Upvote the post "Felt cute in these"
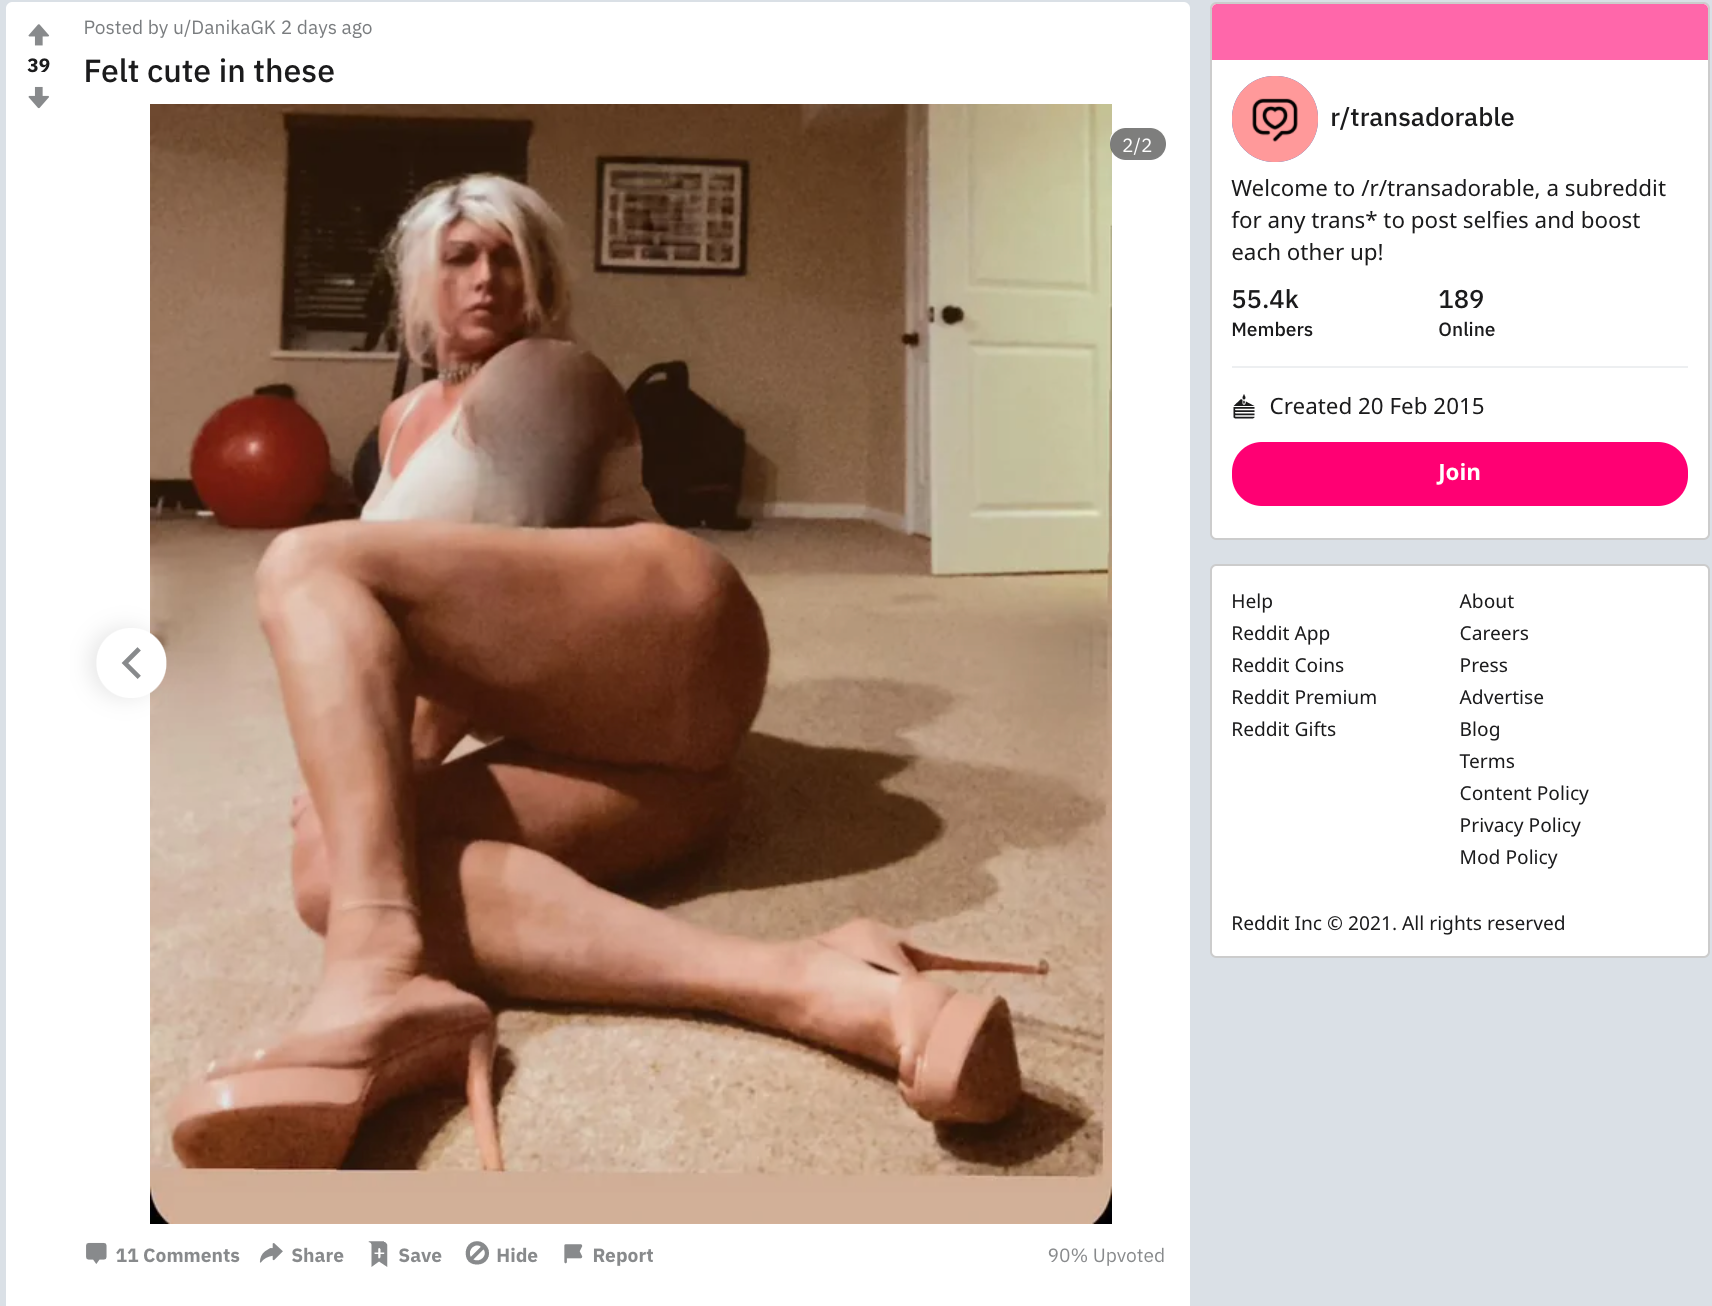The image size is (1712, 1306). pos(39,35)
